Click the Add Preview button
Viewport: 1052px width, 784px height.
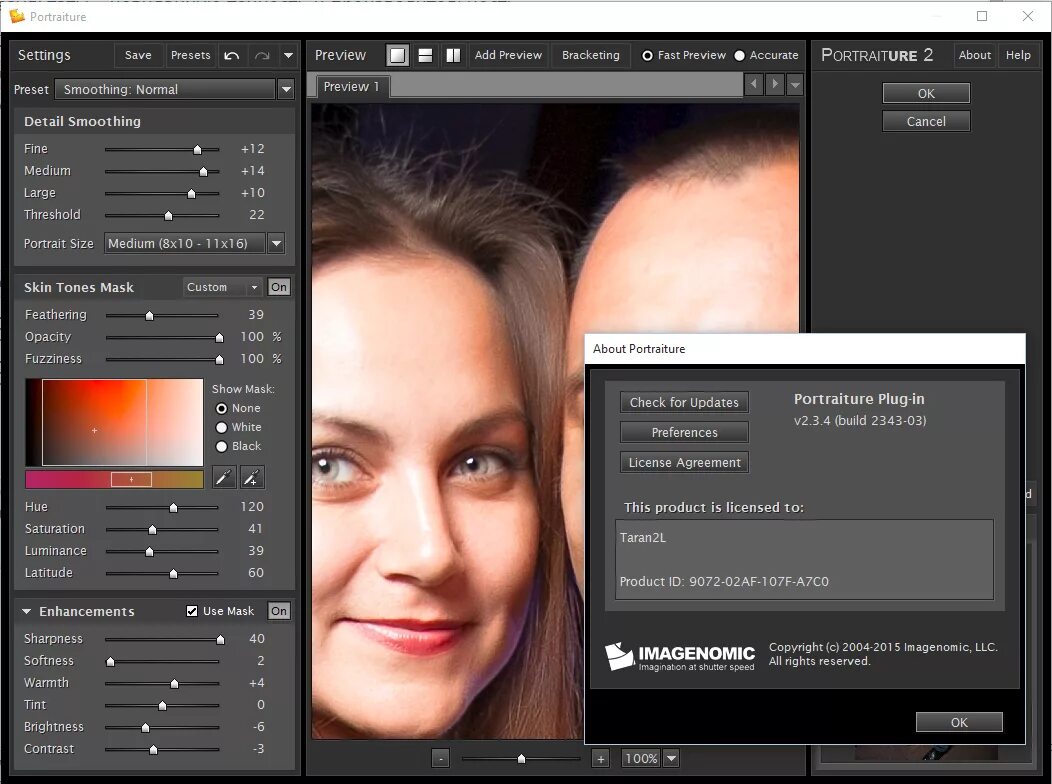pyautogui.click(x=508, y=55)
